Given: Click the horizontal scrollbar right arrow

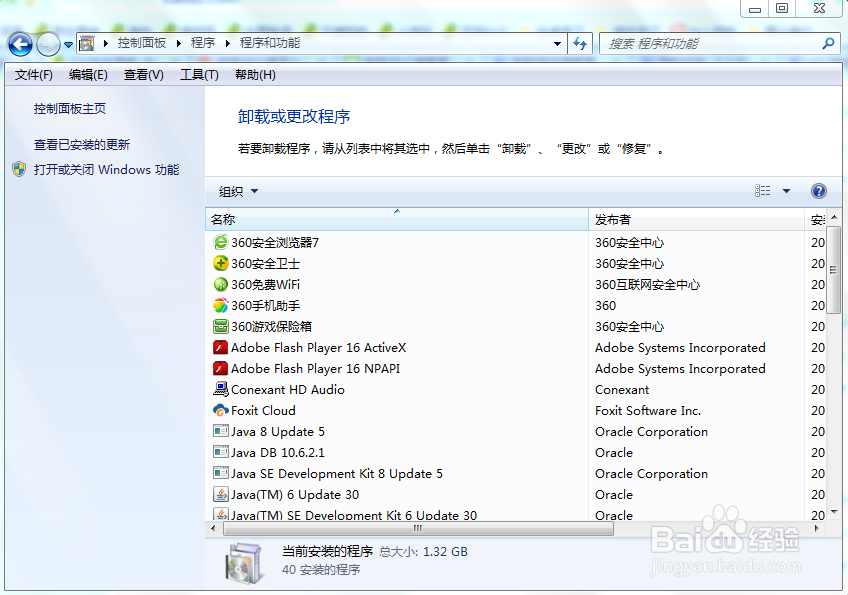Looking at the screenshot, I should (817, 528).
